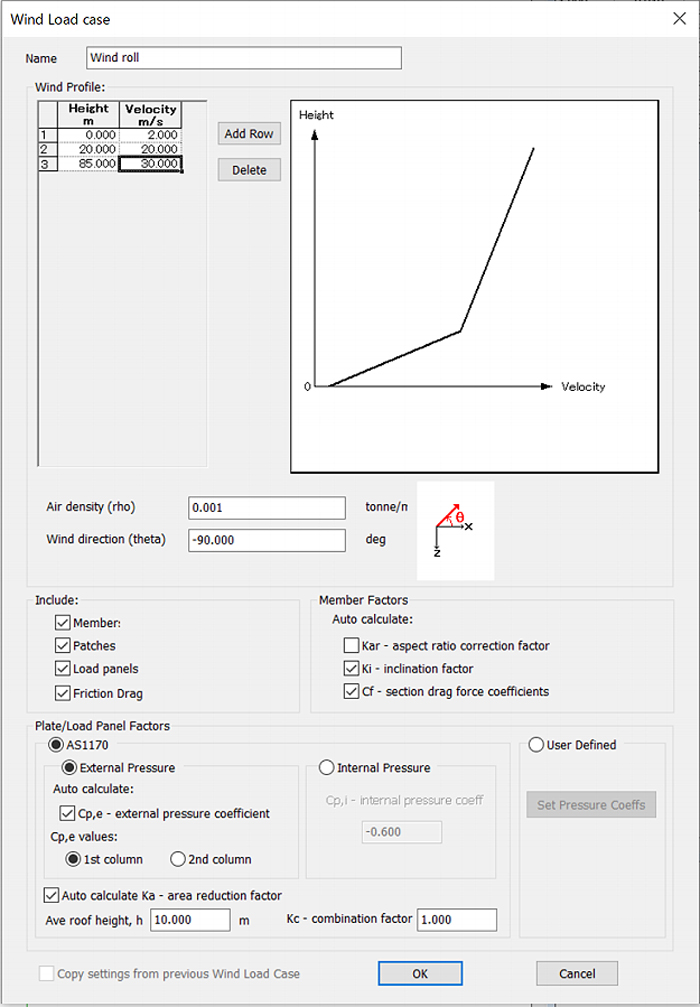Image resolution: width=700 pixels, height=1007 pixels.
Task: Select the velocity cell 2.000 in row 1
Action: click(150, 135)
